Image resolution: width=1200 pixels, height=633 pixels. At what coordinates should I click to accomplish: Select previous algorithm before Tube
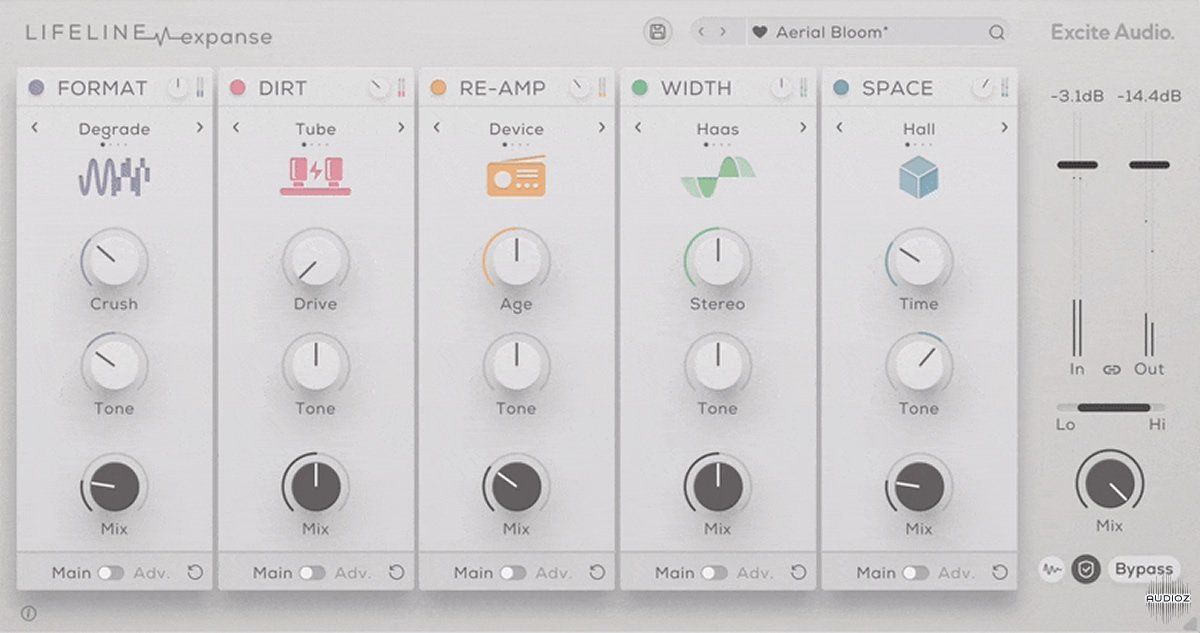tap(236, 127)
